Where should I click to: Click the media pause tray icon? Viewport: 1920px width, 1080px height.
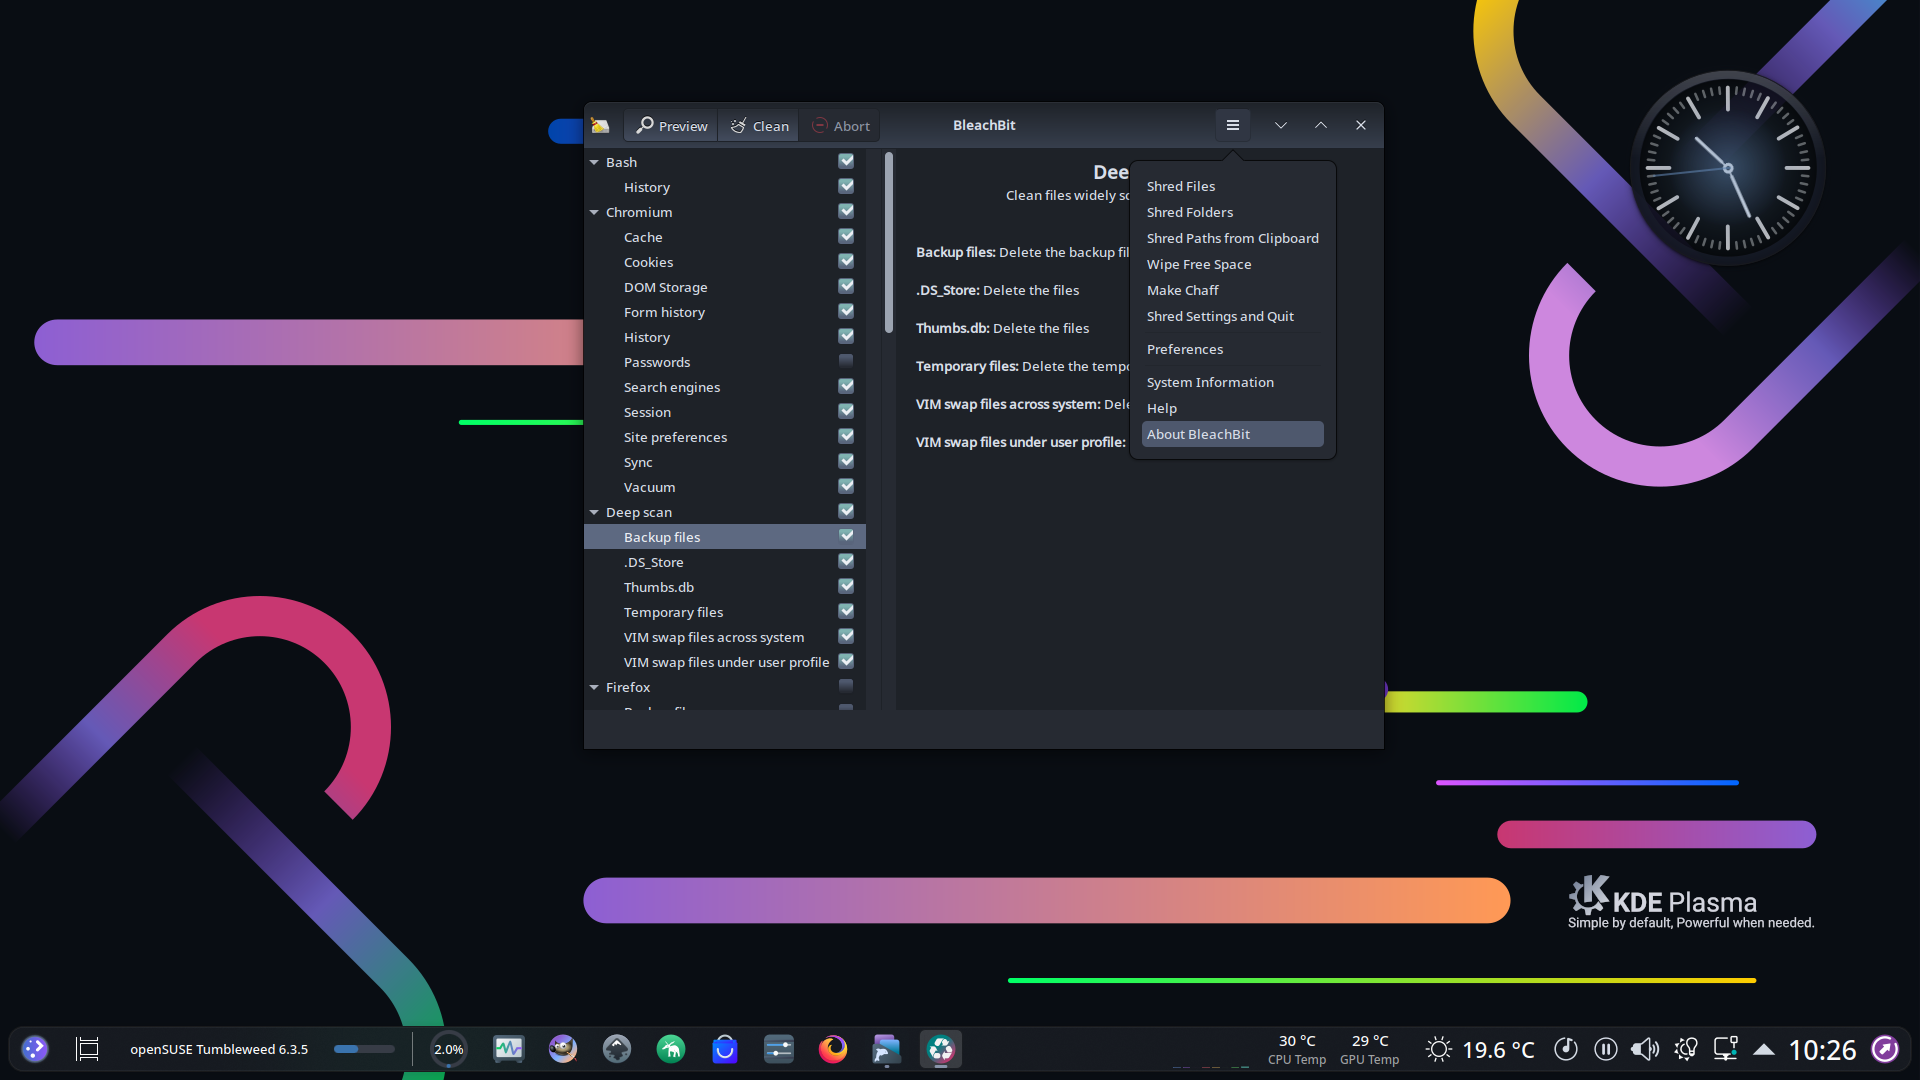click(1606, 1049)
